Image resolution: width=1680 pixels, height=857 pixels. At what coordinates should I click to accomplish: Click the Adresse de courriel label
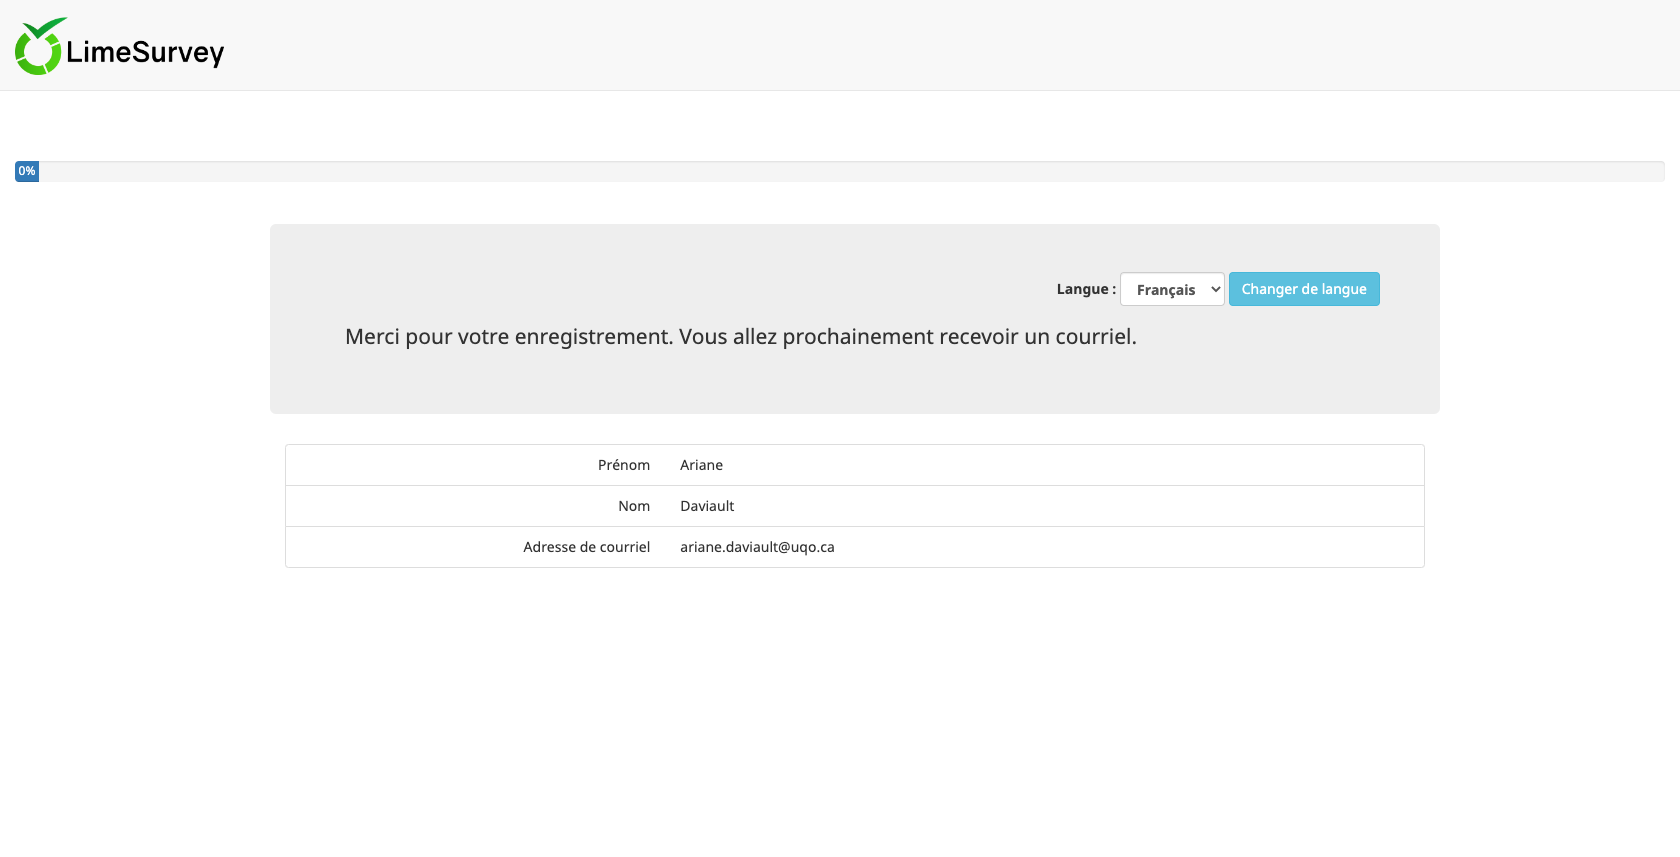(x=586, y=547)
